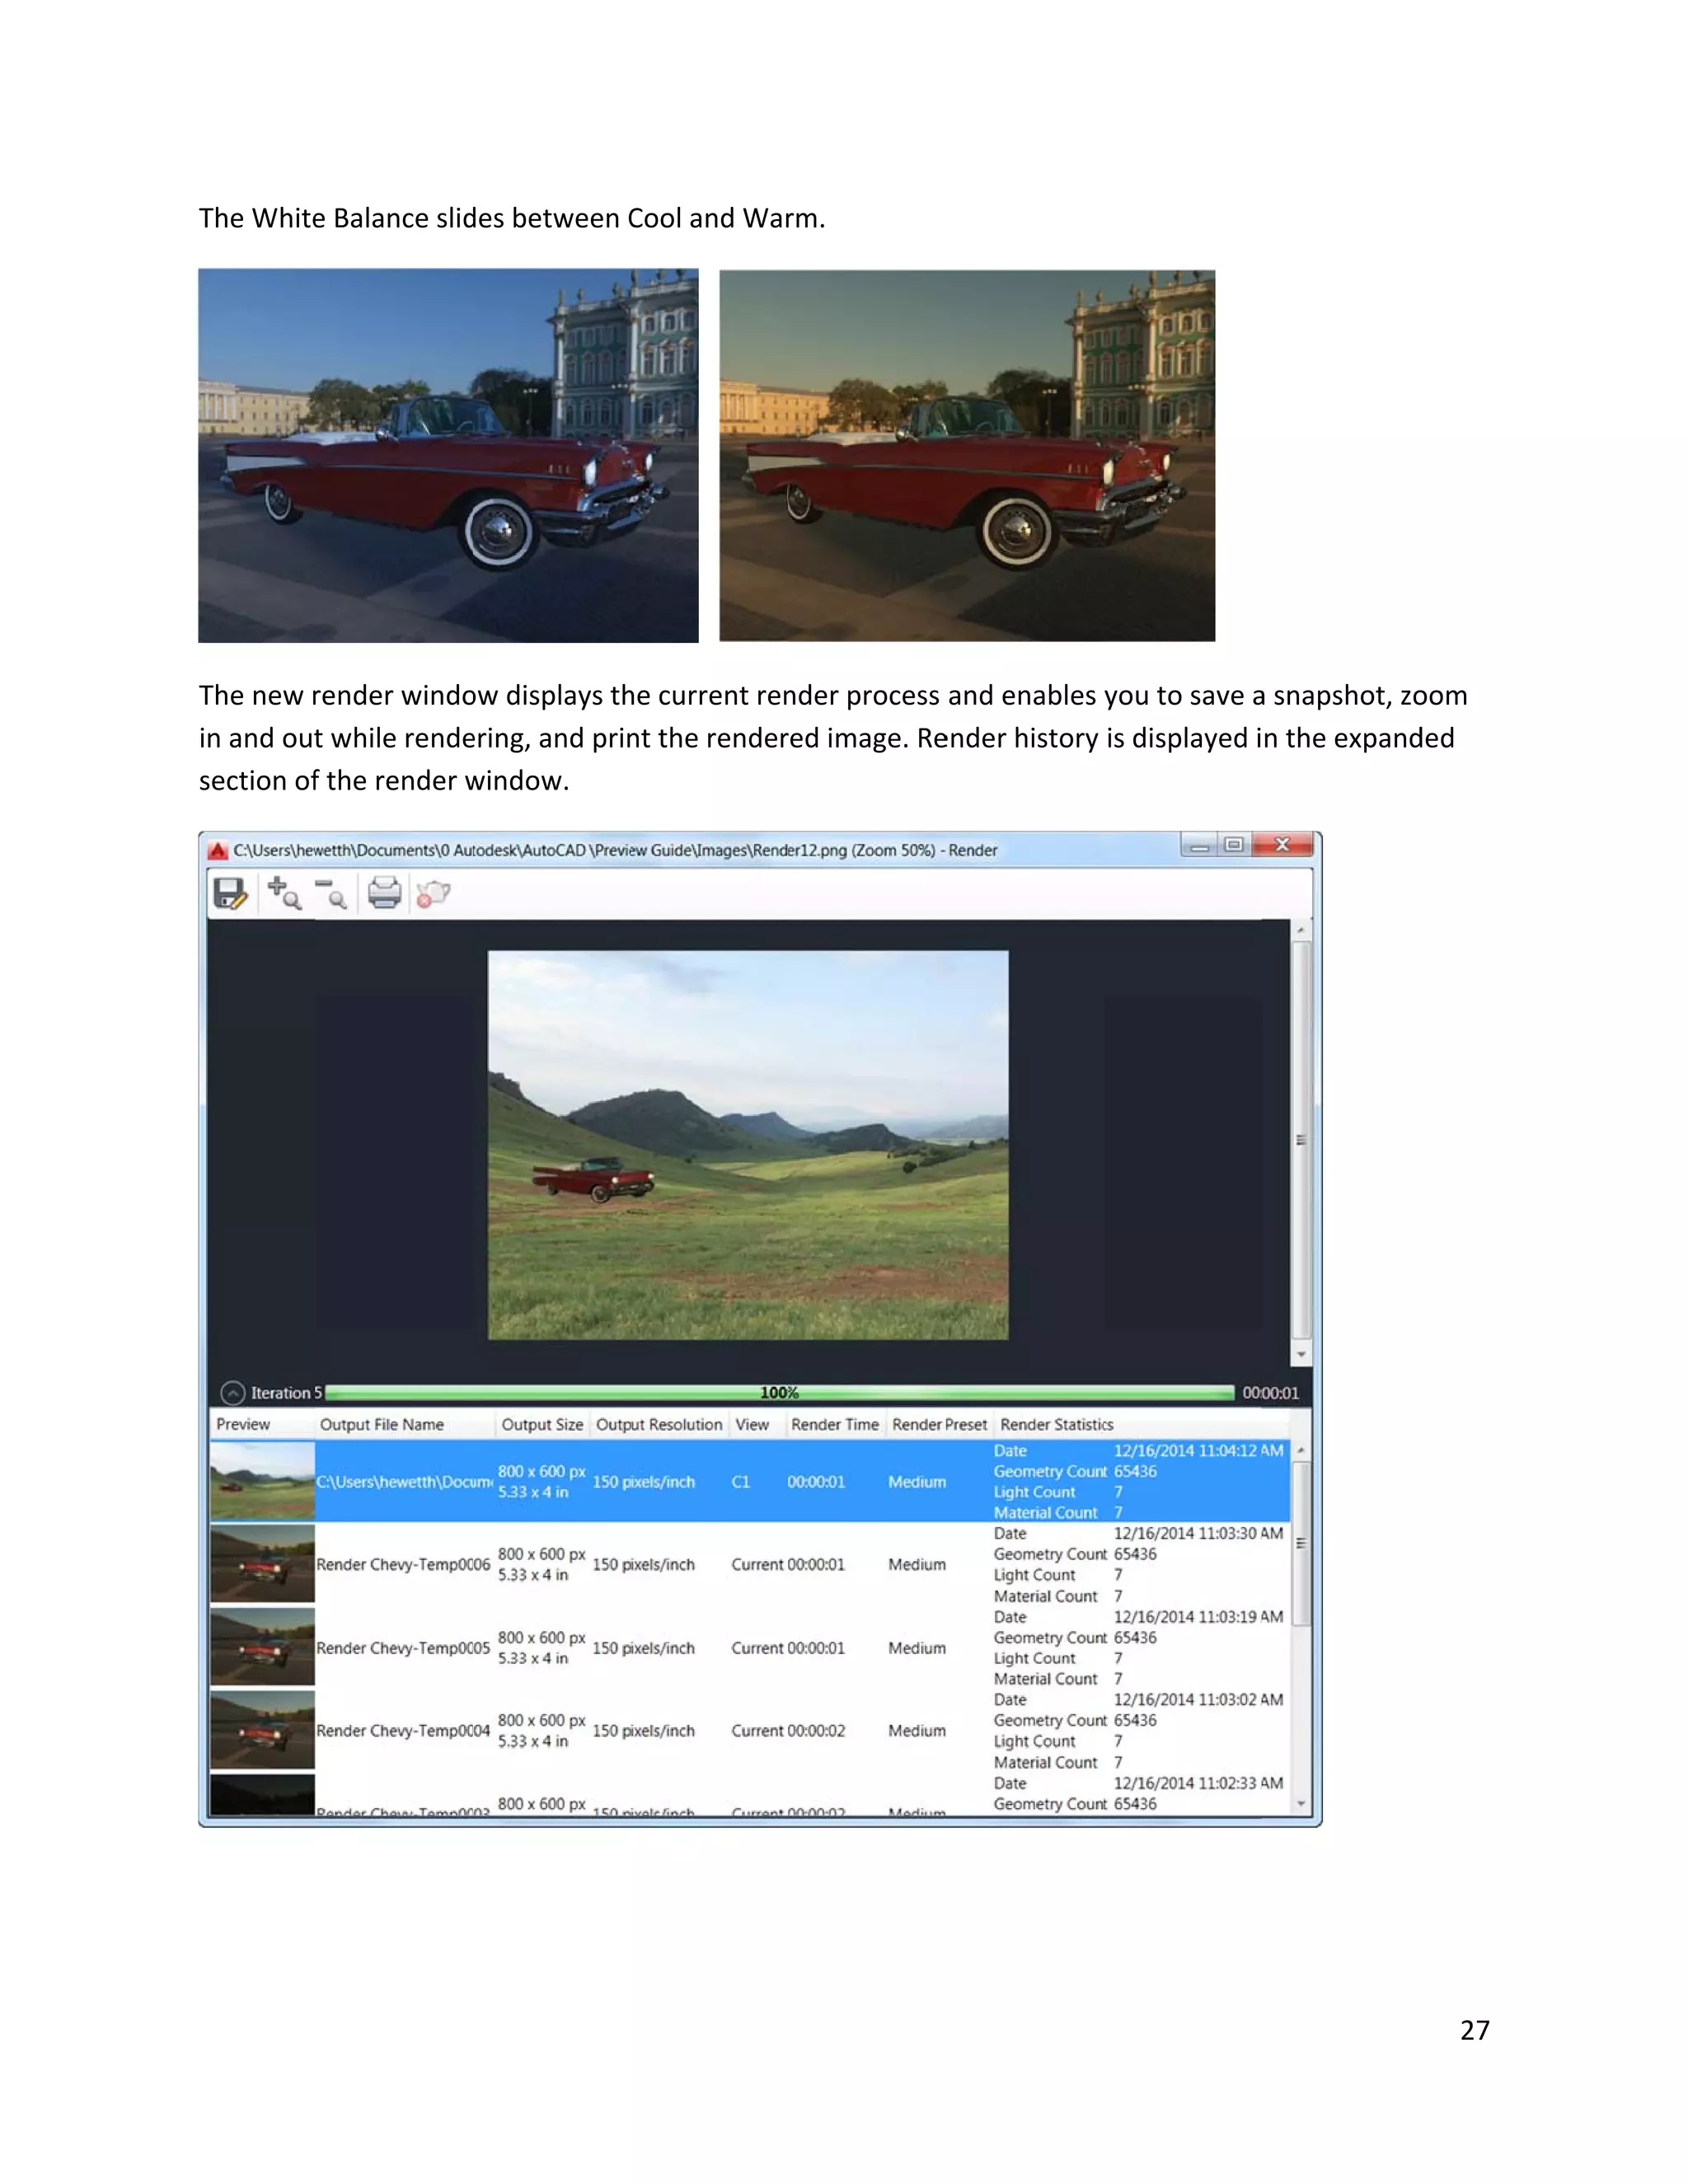This screenshot has width=1688, height=2184.
Task: Click the green 100% render progress bar
Action: pyautogui.click(x=779, y=1392)
